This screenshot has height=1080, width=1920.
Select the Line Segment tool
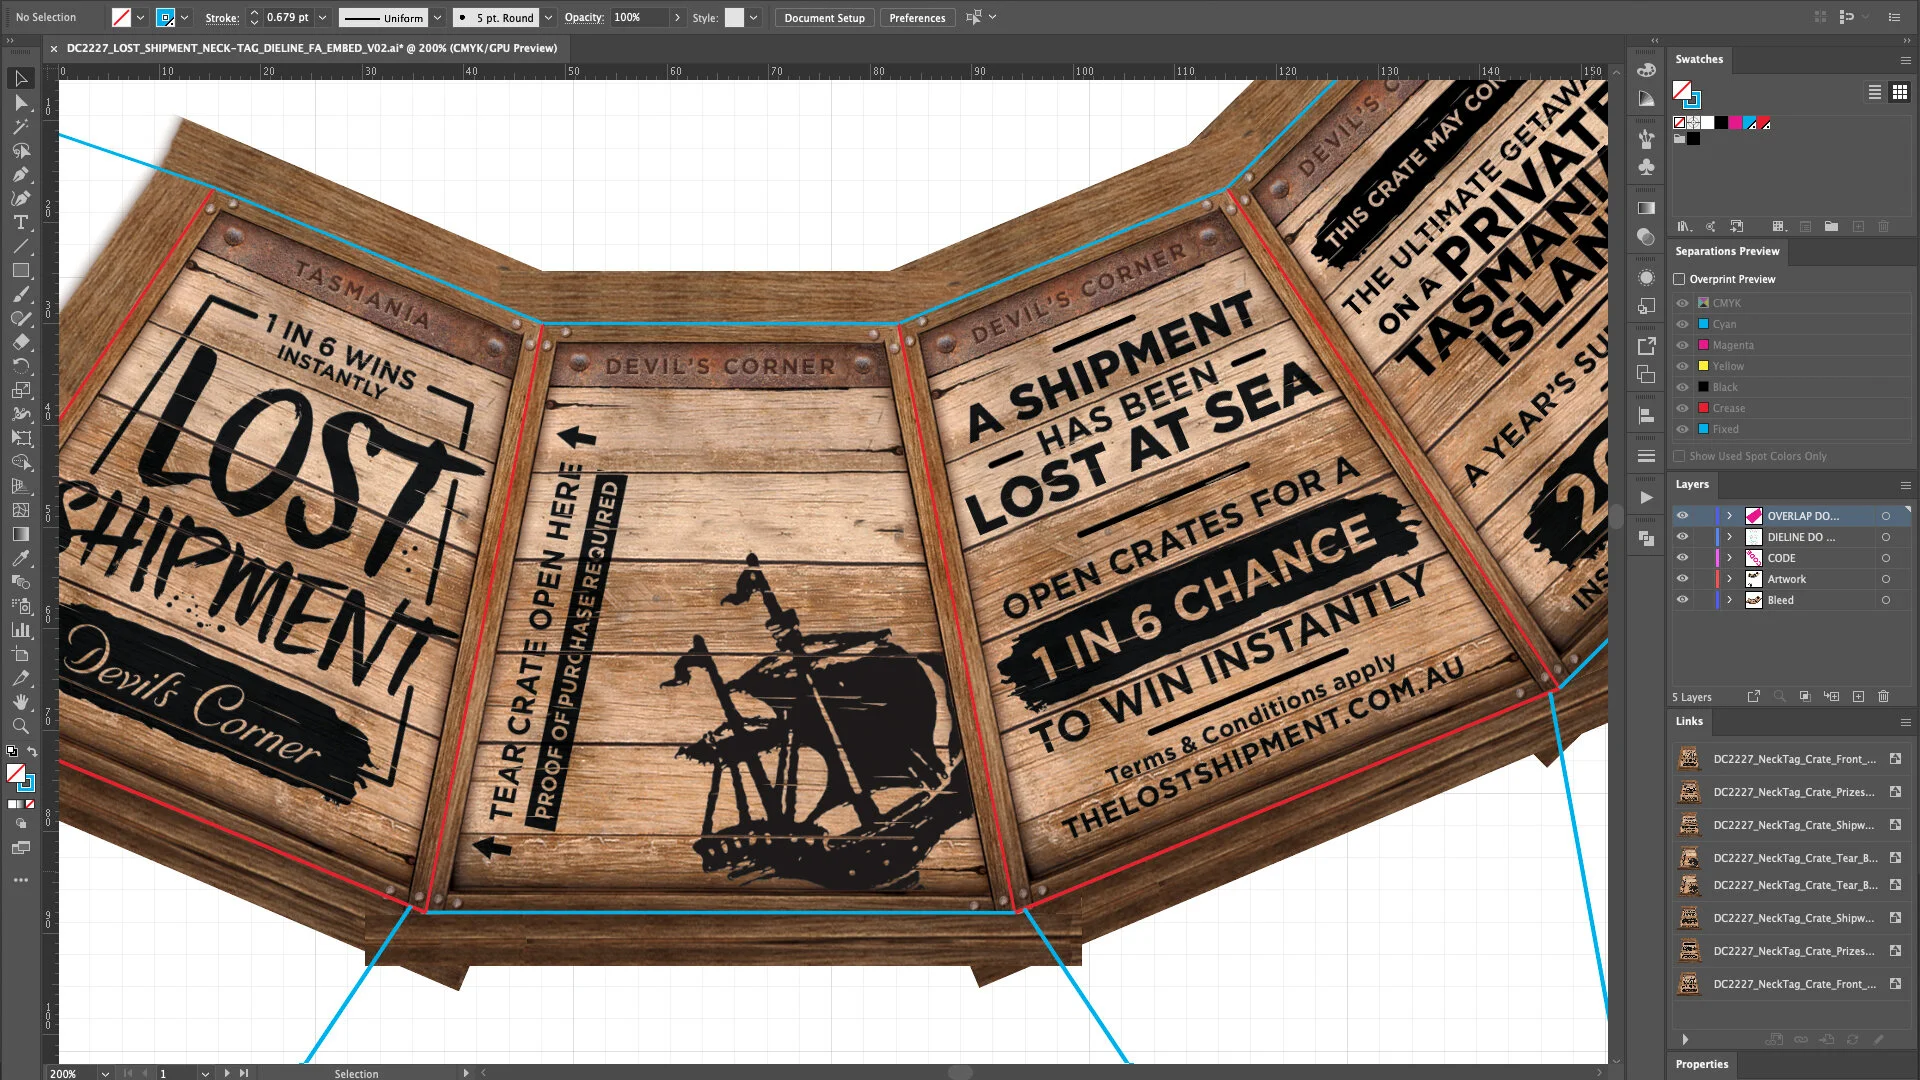(21, 247)
